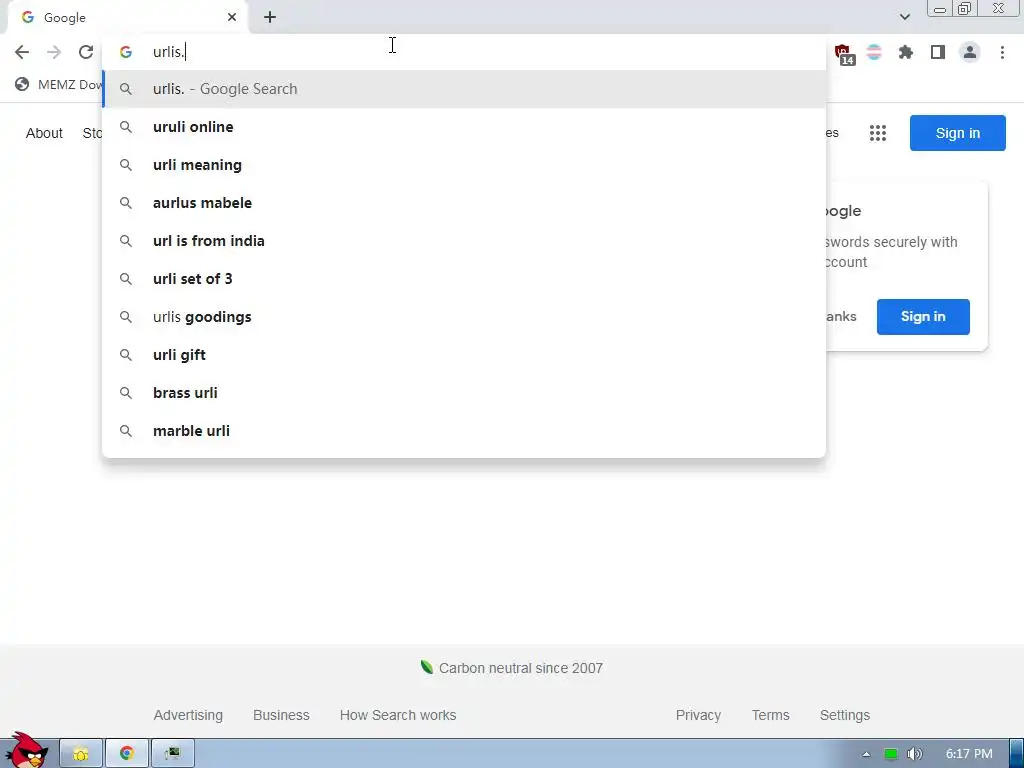The width and height of the screenshot is (1024, 768).
Task: Pick the 'brass urli' suggestion
Action: click(x=464, y=392)
